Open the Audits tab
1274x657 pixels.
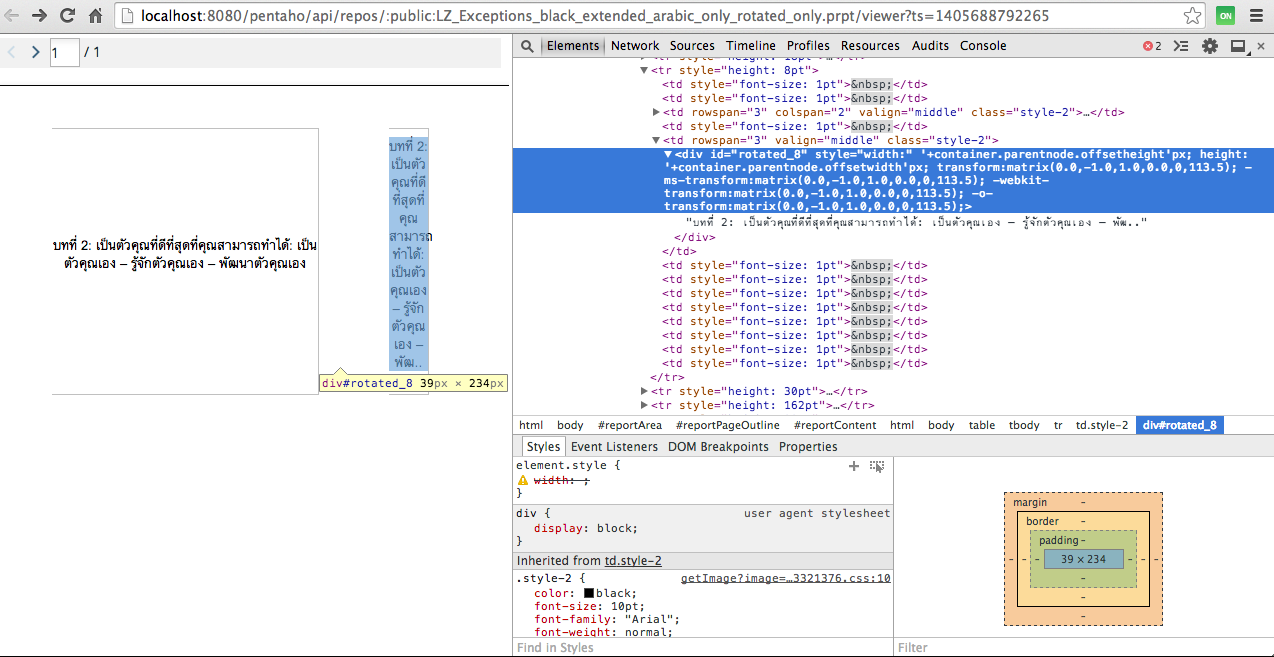pos(930,46)
